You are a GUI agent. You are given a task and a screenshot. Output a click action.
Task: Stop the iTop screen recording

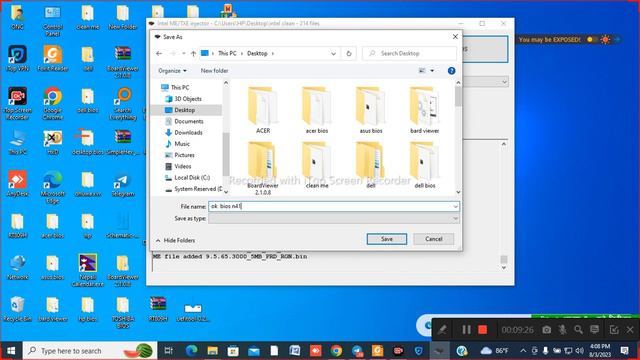pyautogui.click(x=483, y=329)
